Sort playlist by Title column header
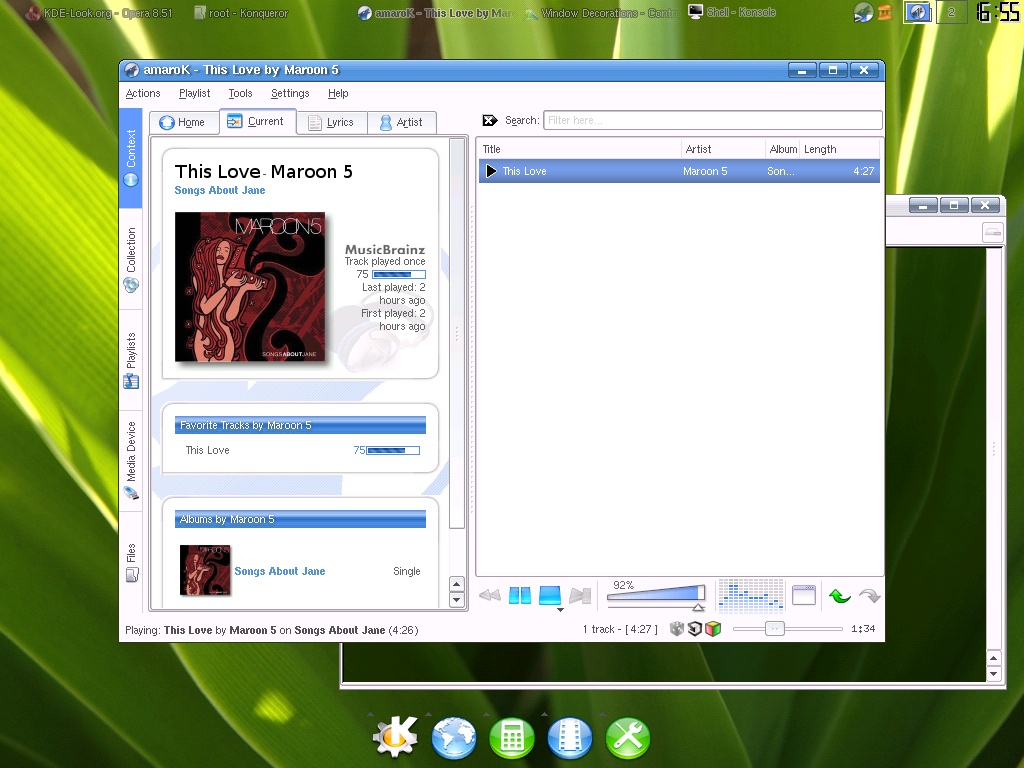Screen dimensions: 1024x768 581,149
